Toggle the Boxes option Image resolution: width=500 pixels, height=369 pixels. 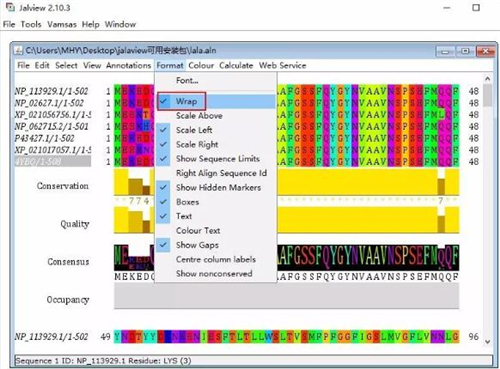point(216,202)
